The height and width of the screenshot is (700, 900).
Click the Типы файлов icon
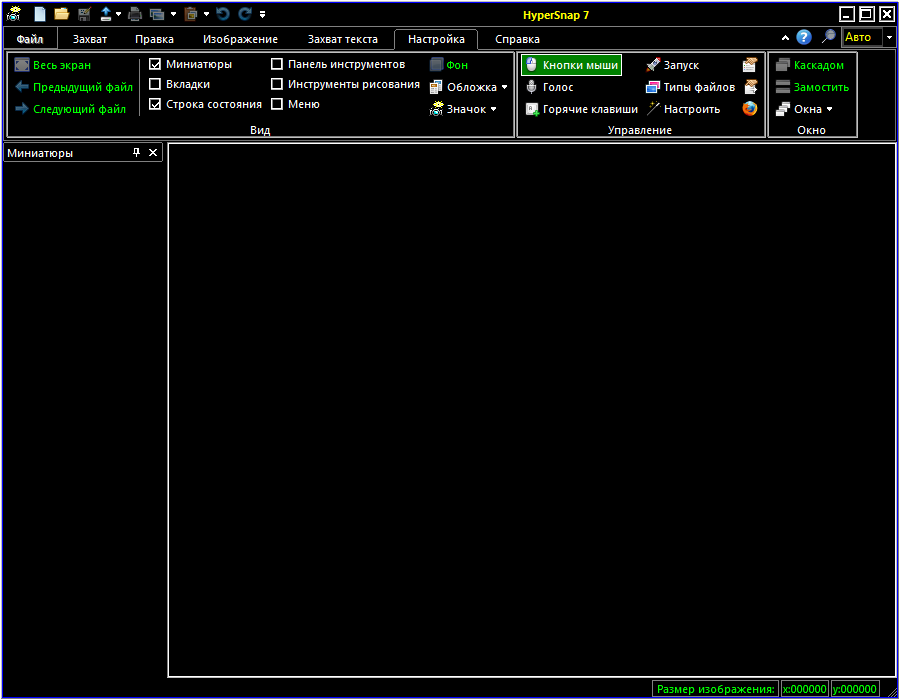pyautogui.click(x=653, y=87)
